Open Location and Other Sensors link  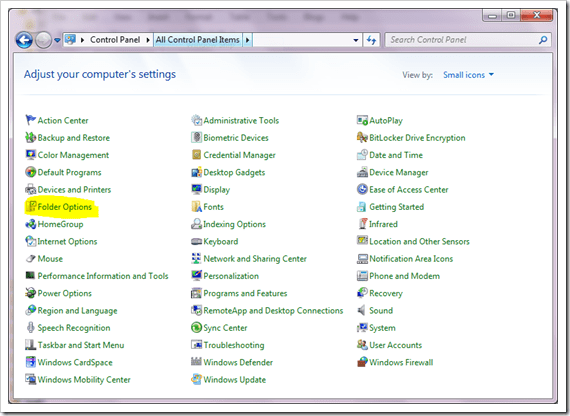(x=419, y=241)
